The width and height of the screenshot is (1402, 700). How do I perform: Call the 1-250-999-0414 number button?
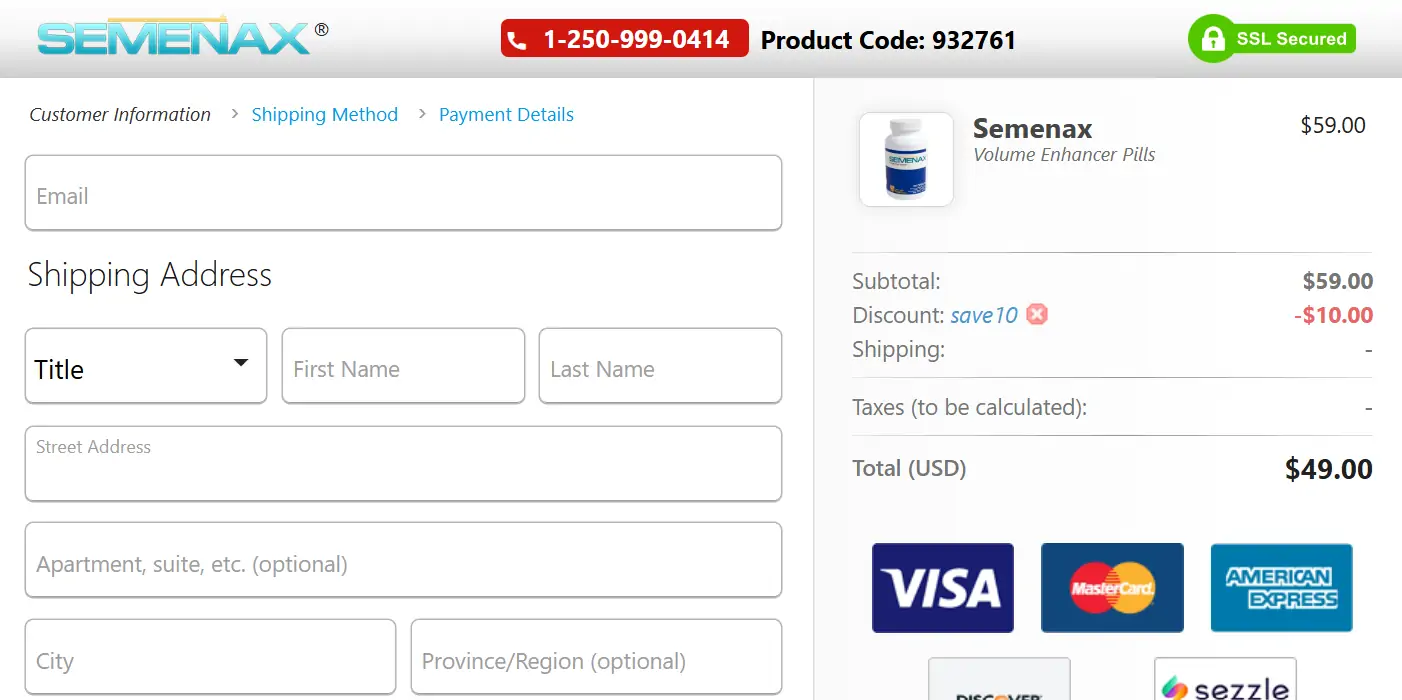[x=623, y=38]
